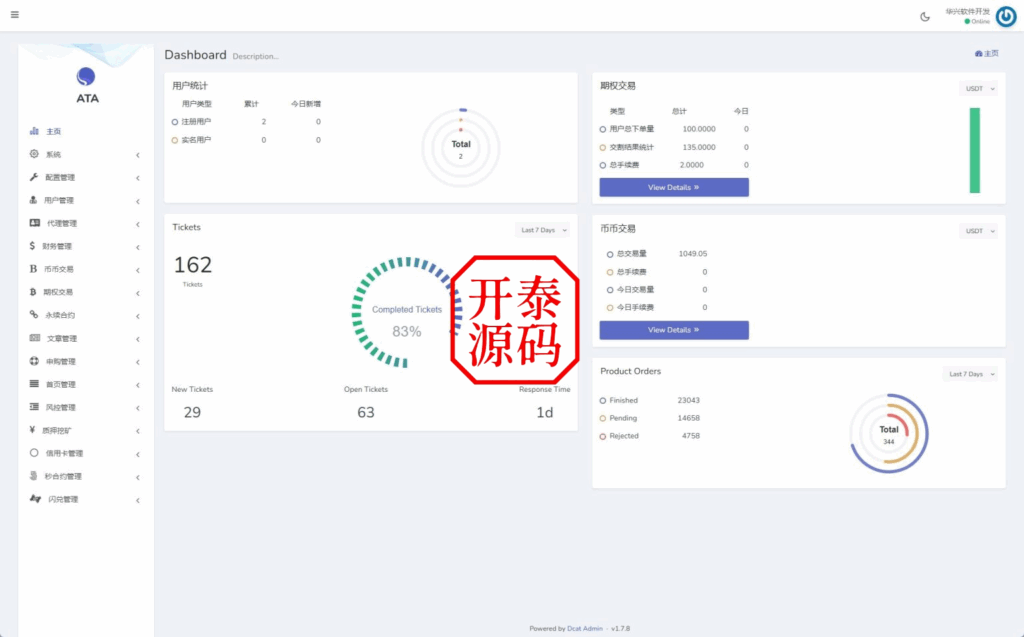Screen dimensions: 1024x637
Task: Expand the 财务管理 menu chevron
Action: pos(138,247)
